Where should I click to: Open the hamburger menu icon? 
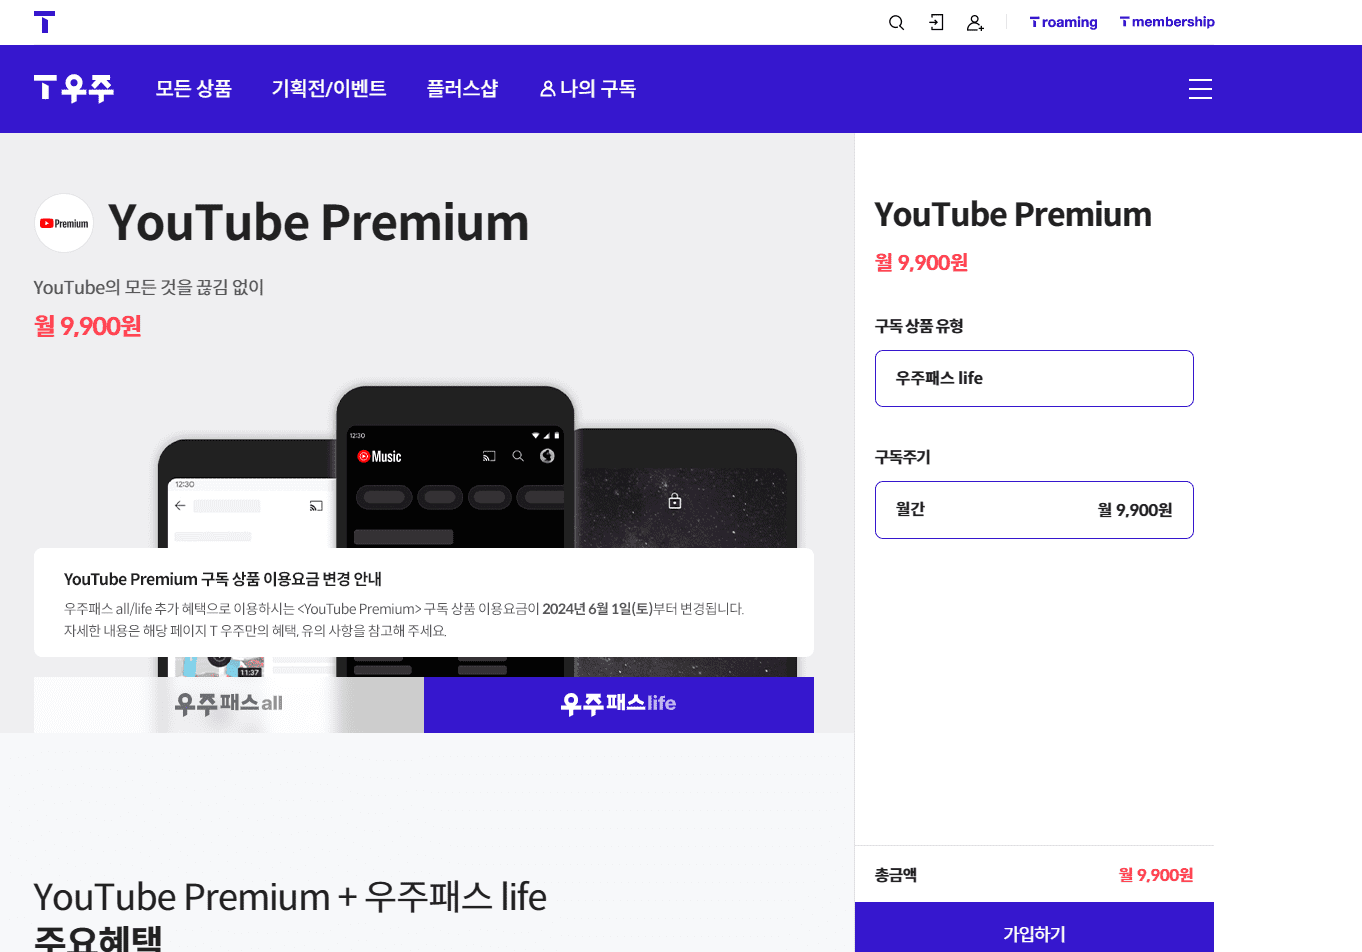[x=1200, y=89]
